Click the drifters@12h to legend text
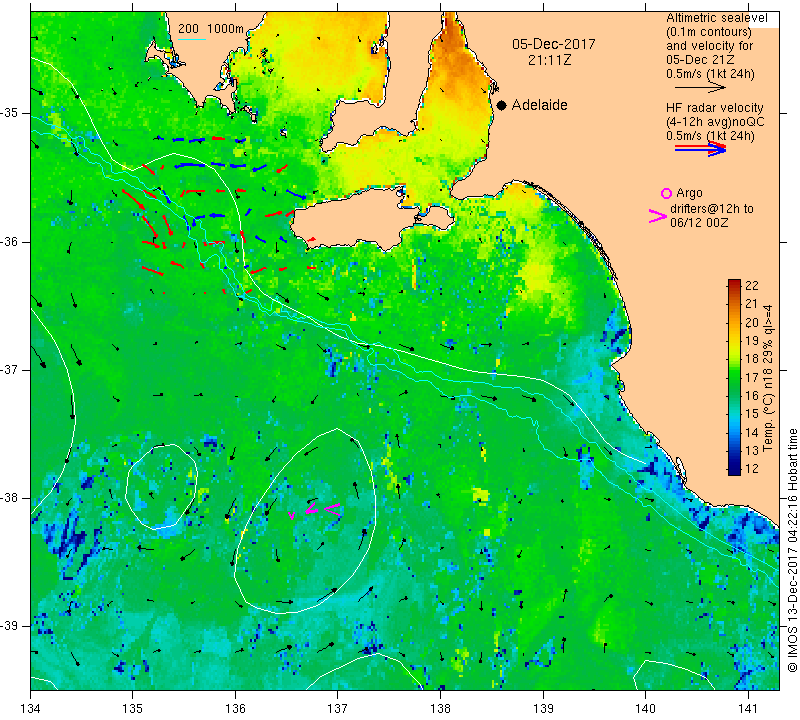800x720 pixels. (712, 209)
